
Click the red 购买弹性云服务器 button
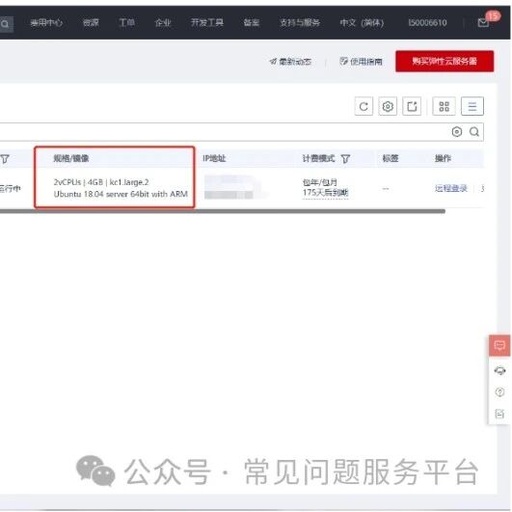click(x=445, y=61)
